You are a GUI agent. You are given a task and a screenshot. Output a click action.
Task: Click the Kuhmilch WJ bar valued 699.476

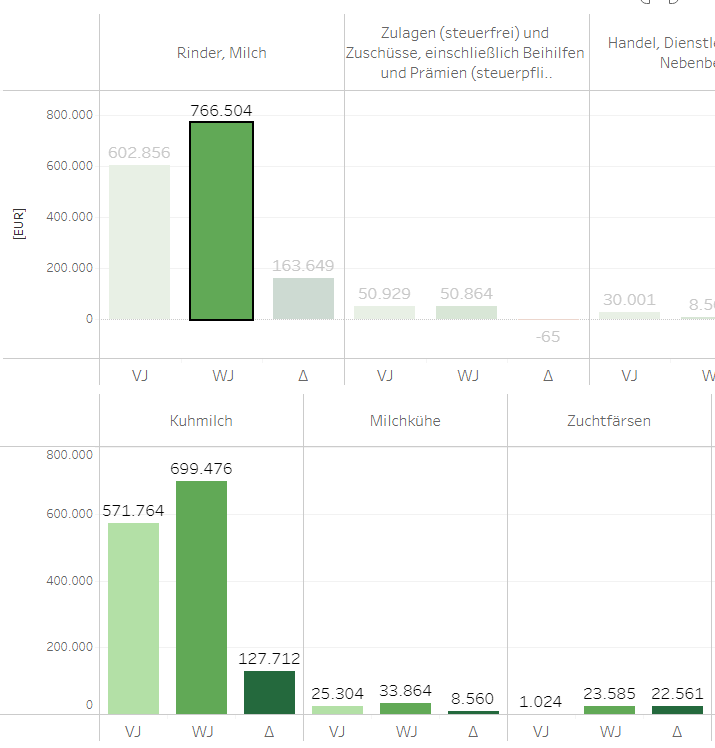pyautogui.click(x=201, y=597)
